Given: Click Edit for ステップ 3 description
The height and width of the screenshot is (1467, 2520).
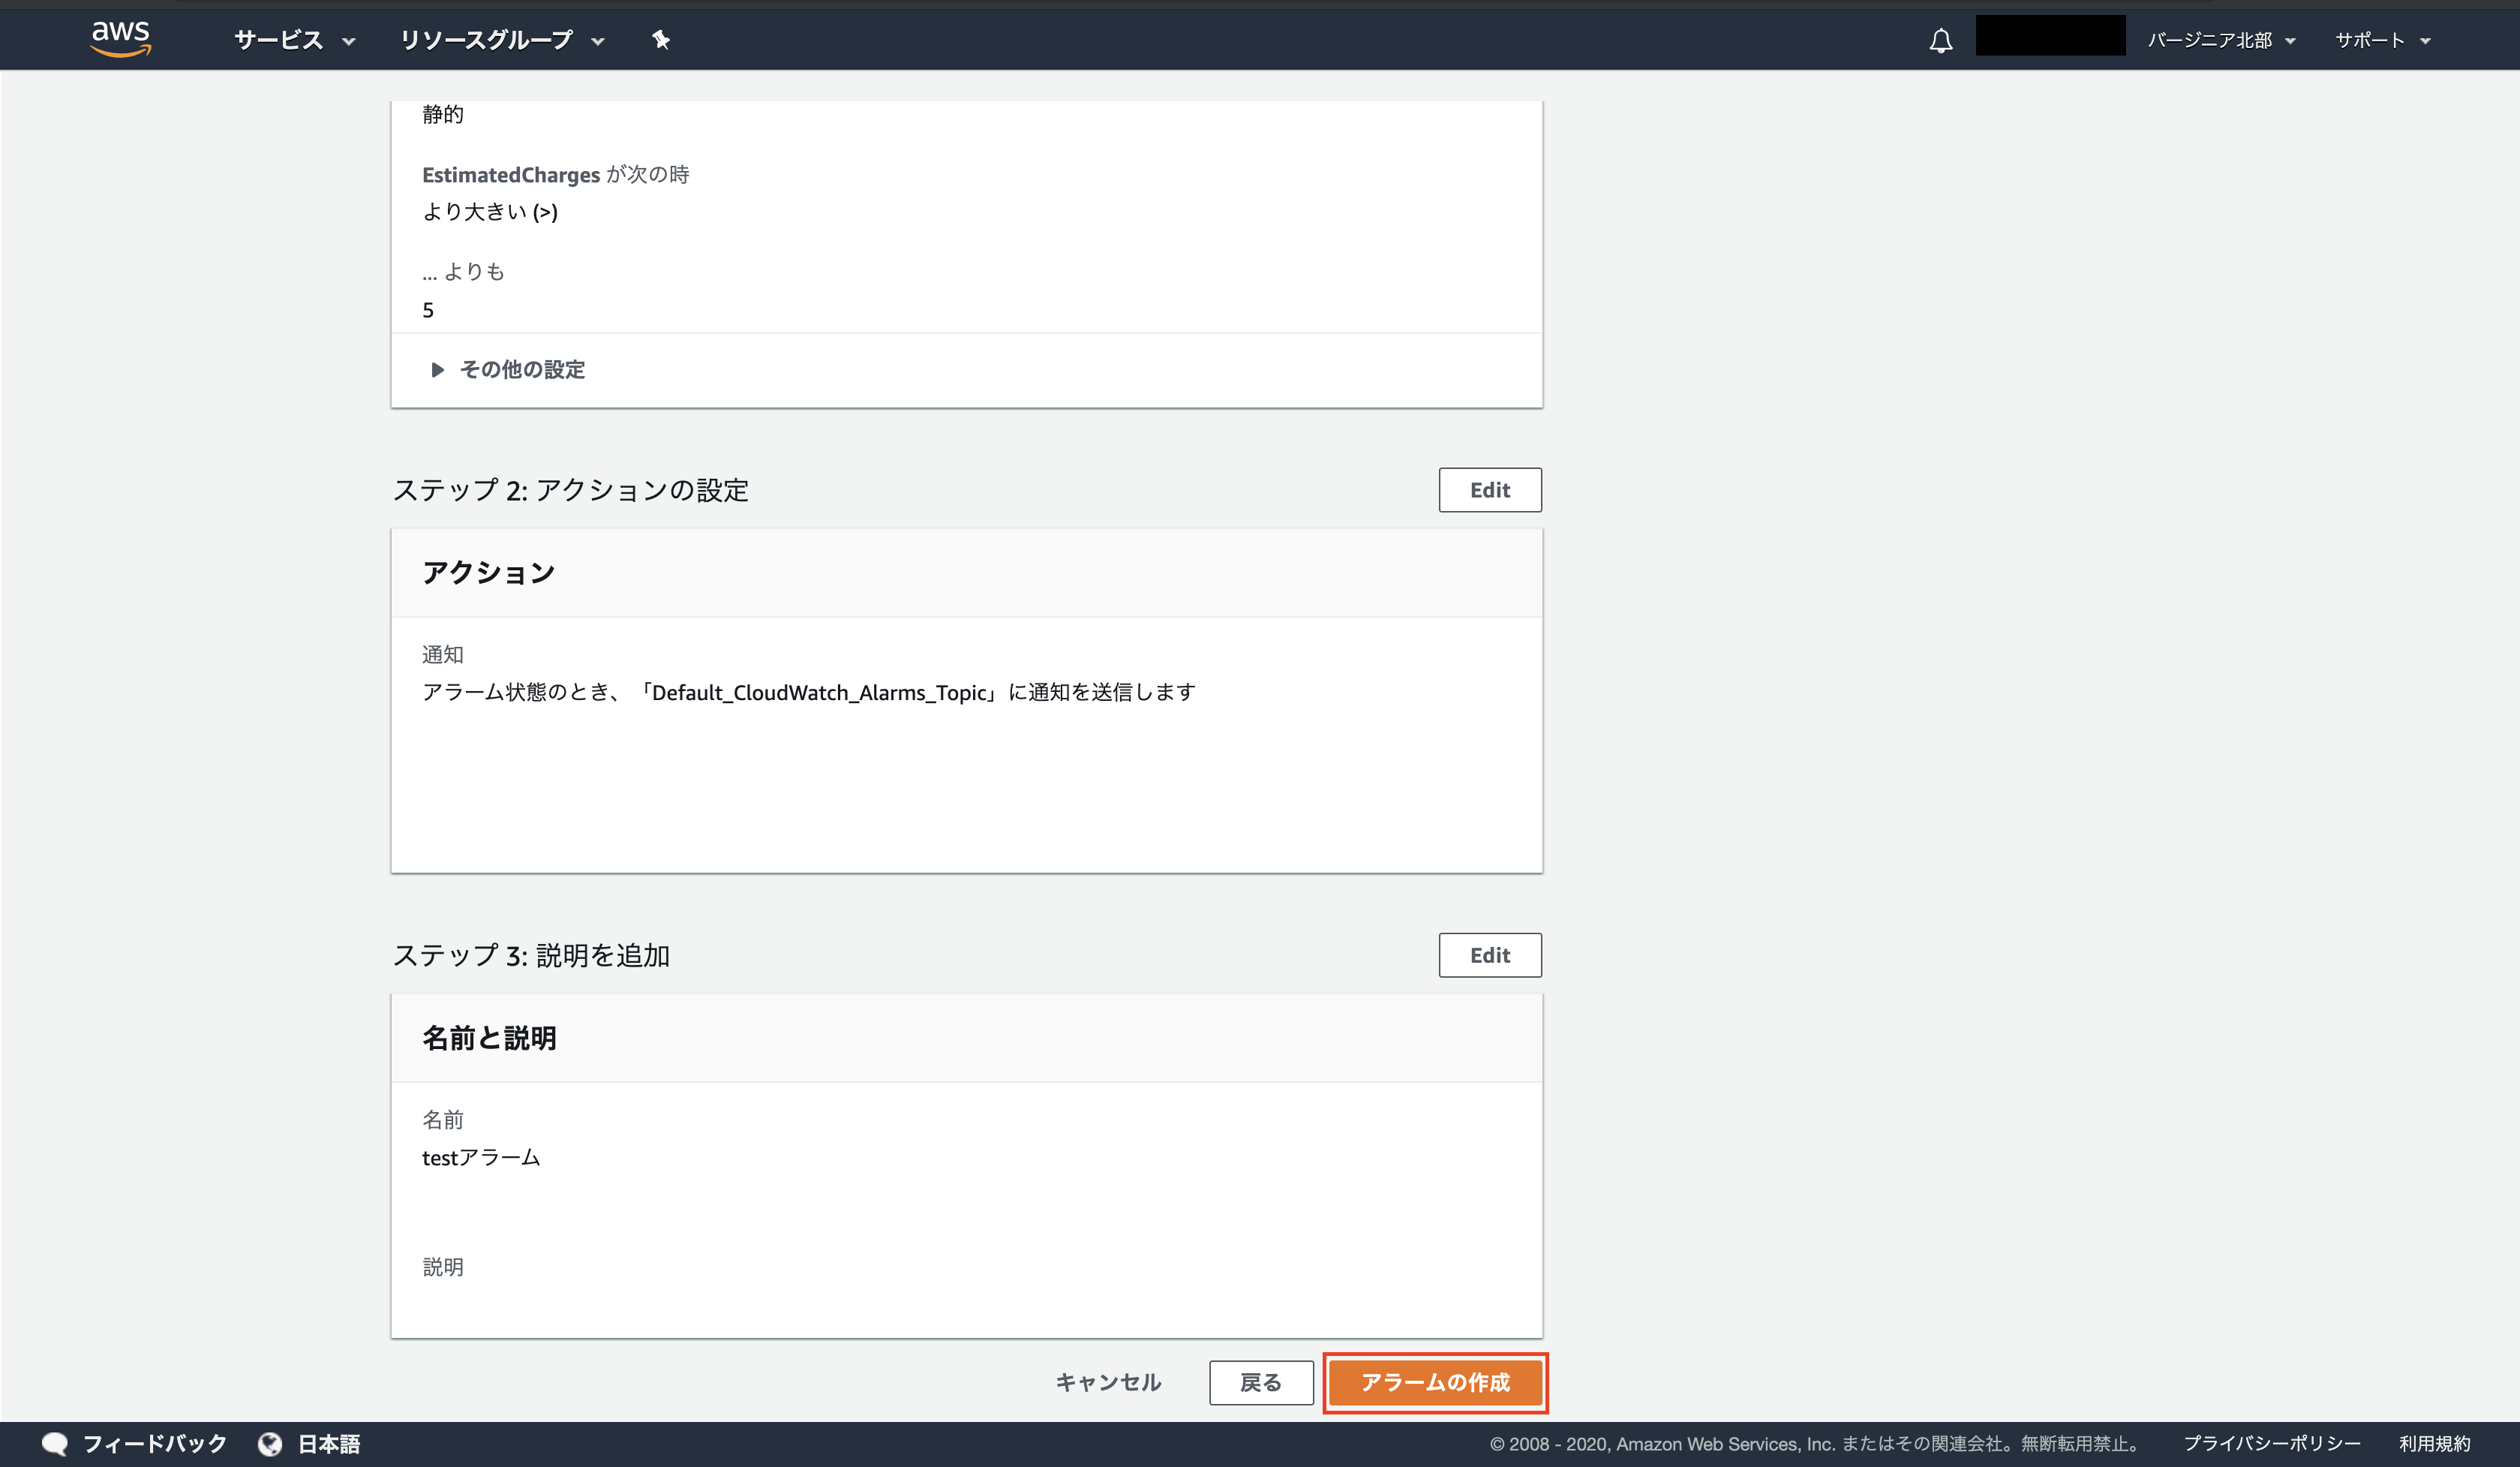Looking at the screenshot, I should [x=1489, y=955].
